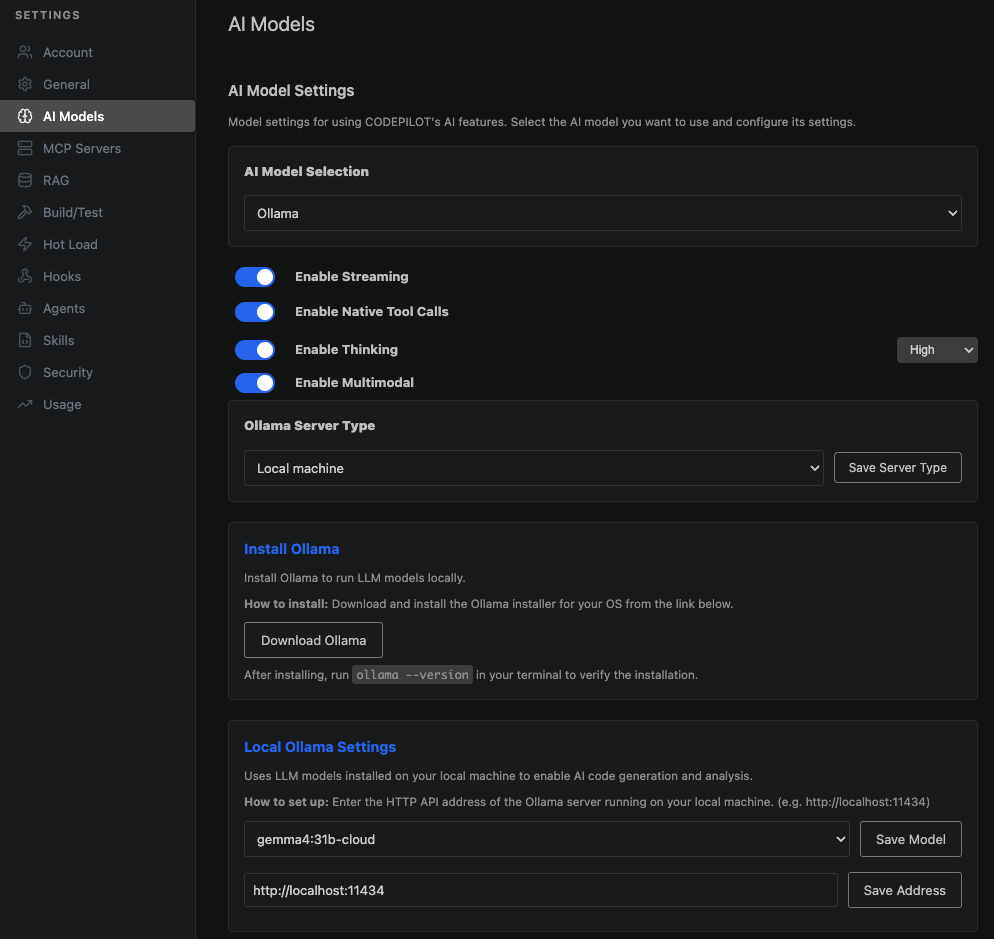The width and height of the screenshot is (994, 939).
Task: Expand the Ollama Server Type Local machine dropdown
Action: click(534, 468)
